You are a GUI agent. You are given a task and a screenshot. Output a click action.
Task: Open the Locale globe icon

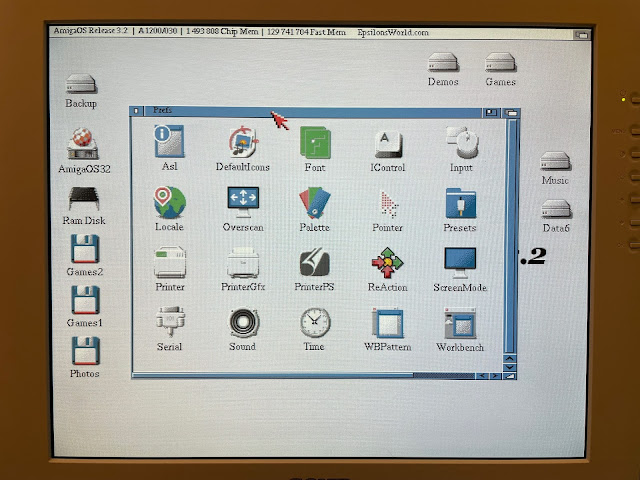click(169, 202)
